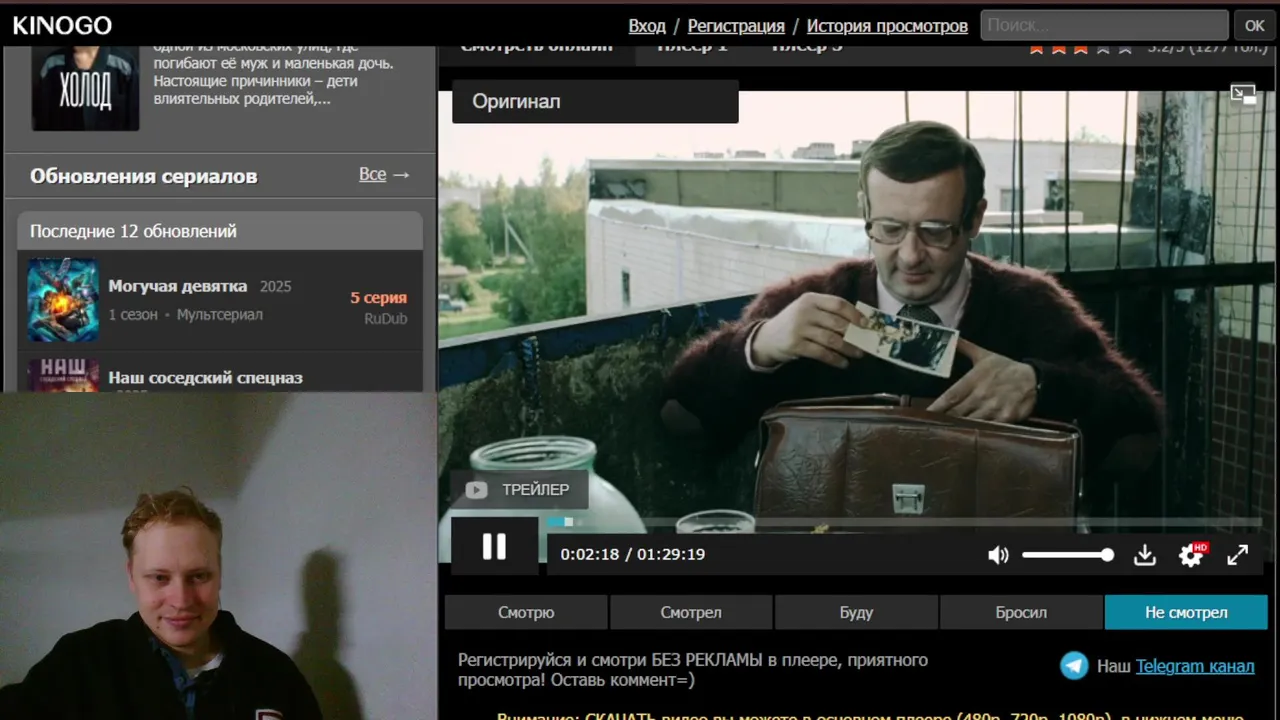
Task: Click the Холод poster thumbnail
Action: (x=85, y=88)
